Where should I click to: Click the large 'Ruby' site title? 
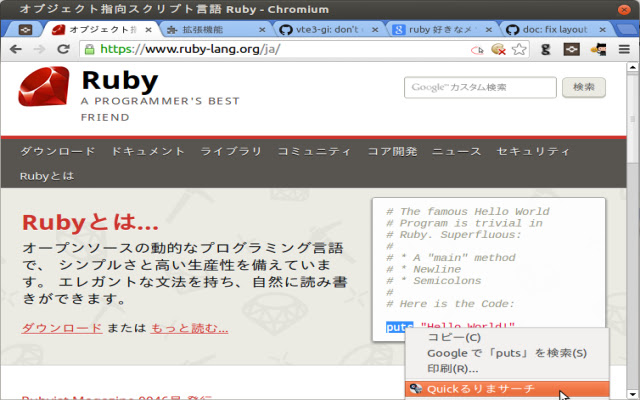coord(120,80)
